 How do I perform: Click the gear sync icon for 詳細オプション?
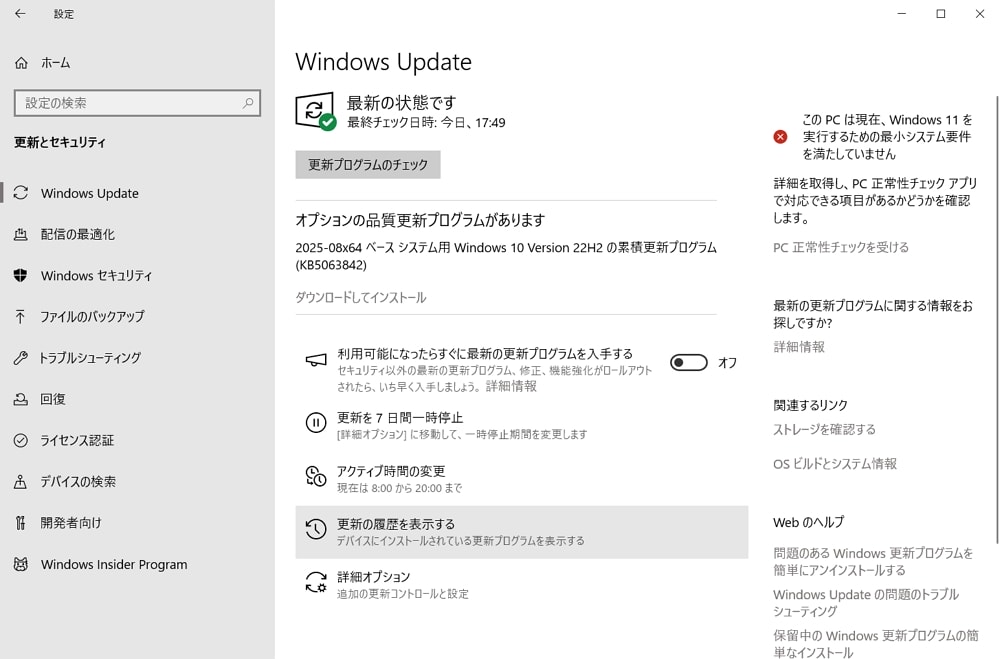tap(316, 582)
